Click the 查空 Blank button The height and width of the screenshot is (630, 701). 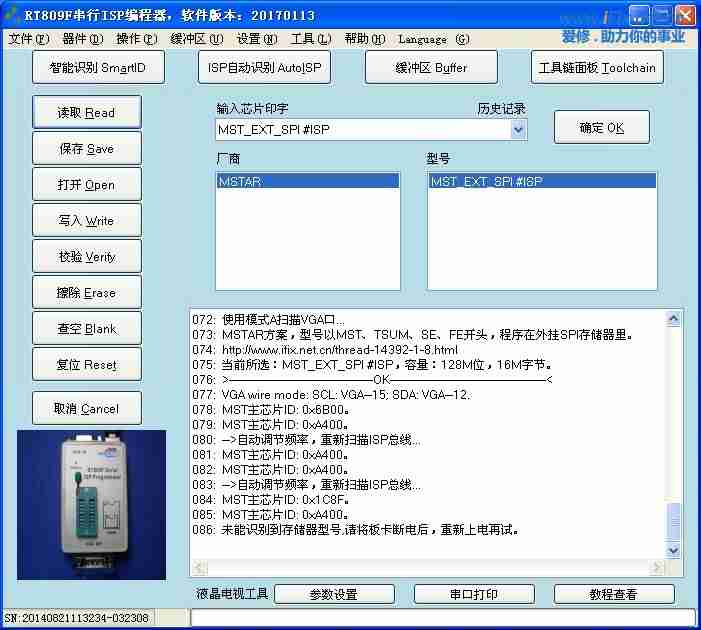87,329
